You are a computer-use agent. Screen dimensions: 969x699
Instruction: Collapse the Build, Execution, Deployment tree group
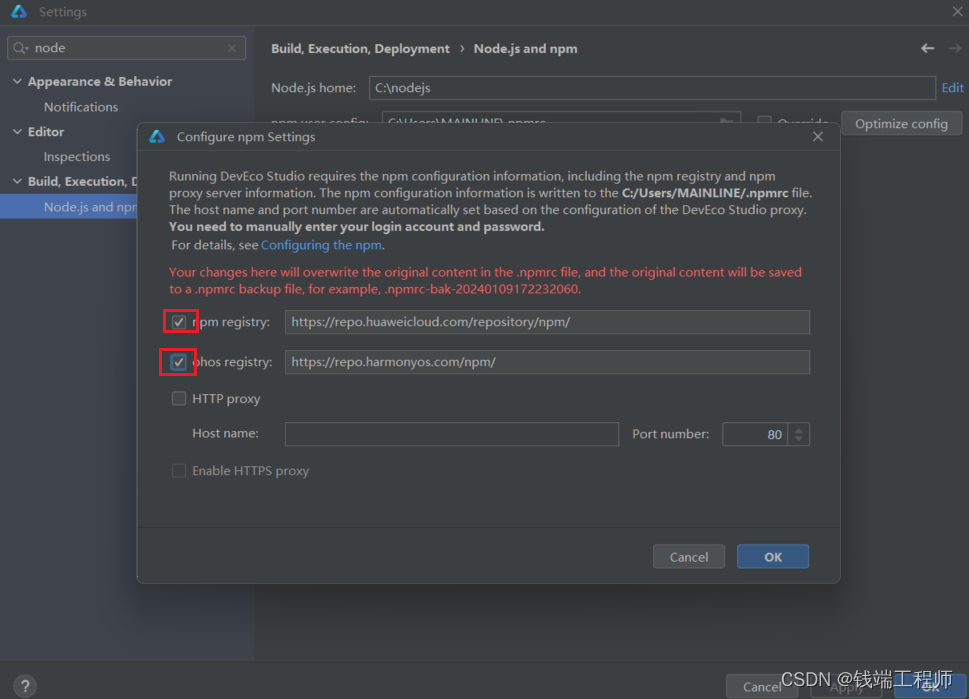pos(17,181)
